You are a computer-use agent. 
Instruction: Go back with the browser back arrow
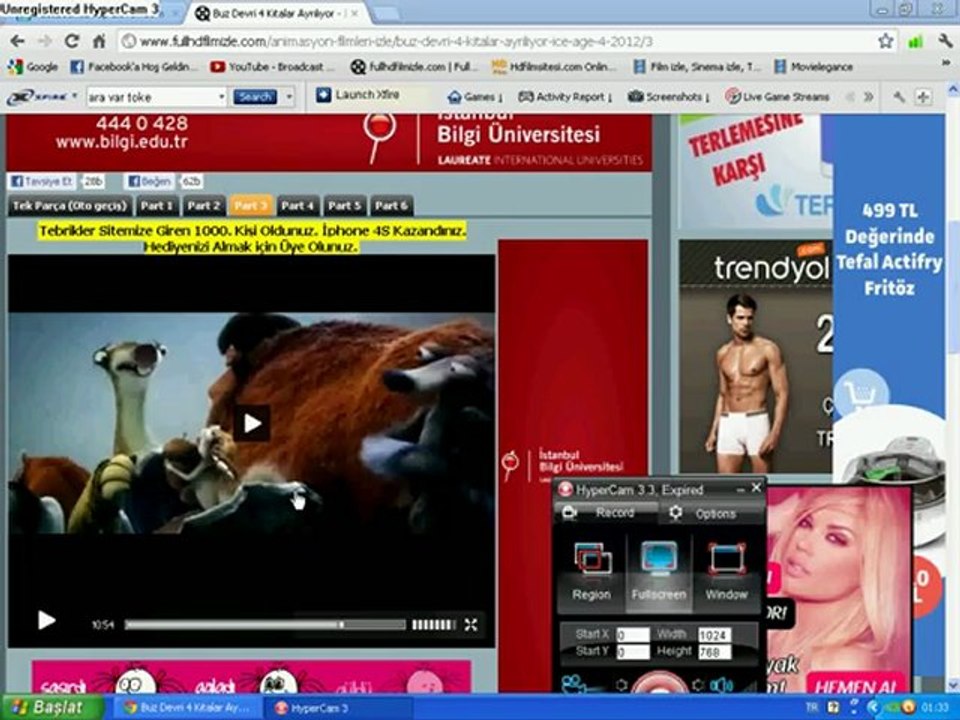pyautogui.click(x=17, y=41)
